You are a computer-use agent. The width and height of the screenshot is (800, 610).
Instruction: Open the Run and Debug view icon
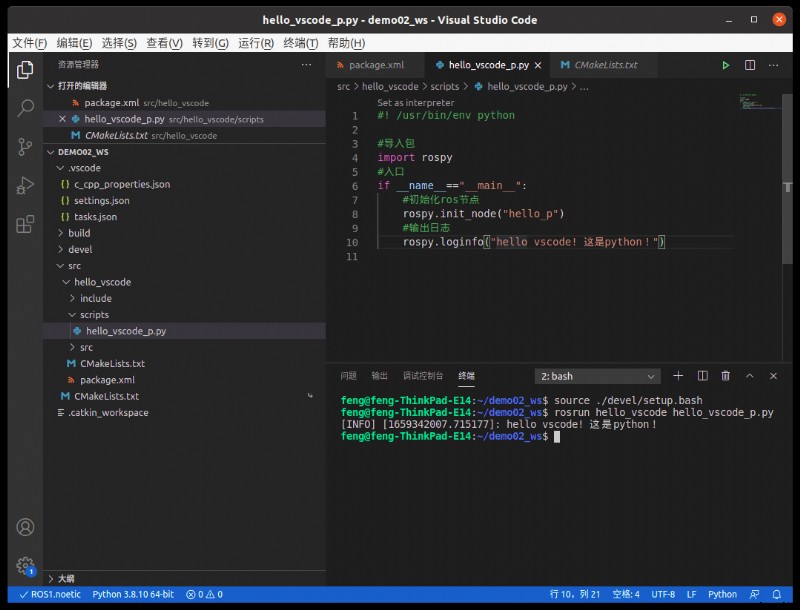(25, 186)
